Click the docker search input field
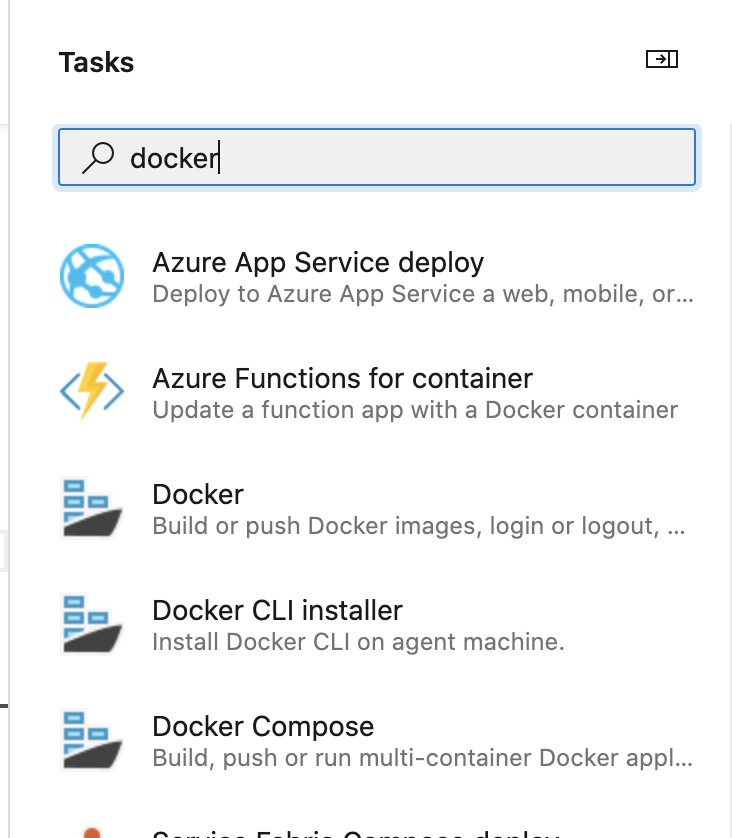Viewport: 732px width, 838px height. 377,157
